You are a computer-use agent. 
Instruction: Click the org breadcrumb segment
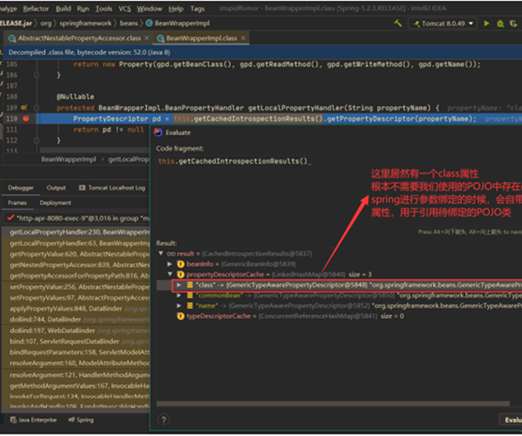pyautogui.click(x=46, y=23)
